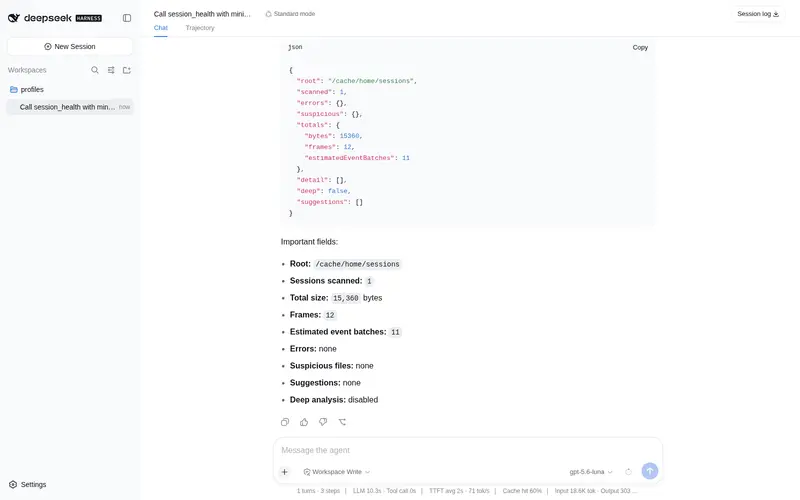Click the refresh icon beside model selector
Screen dimensions: 800x500
point(629,472)
